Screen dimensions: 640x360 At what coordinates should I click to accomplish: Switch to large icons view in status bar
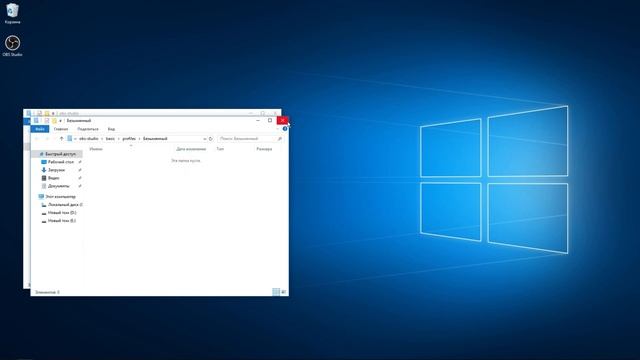[x=283, y=292]
